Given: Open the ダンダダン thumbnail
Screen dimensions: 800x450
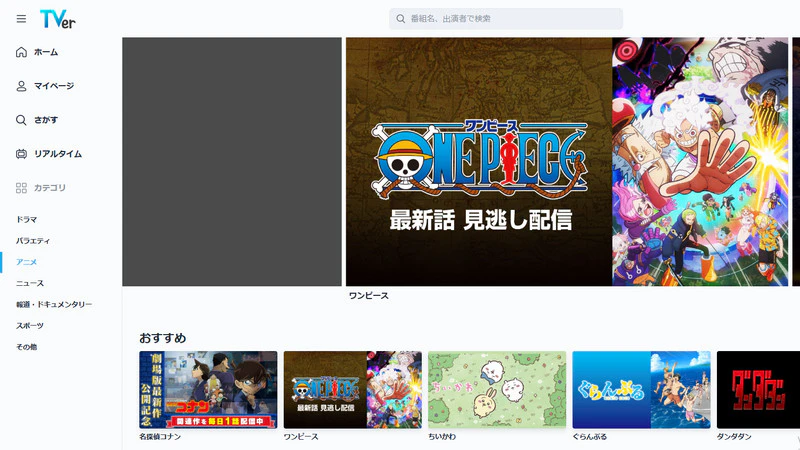Looking at the screenshot, I should pyautogui.click(x=758, y=390).
